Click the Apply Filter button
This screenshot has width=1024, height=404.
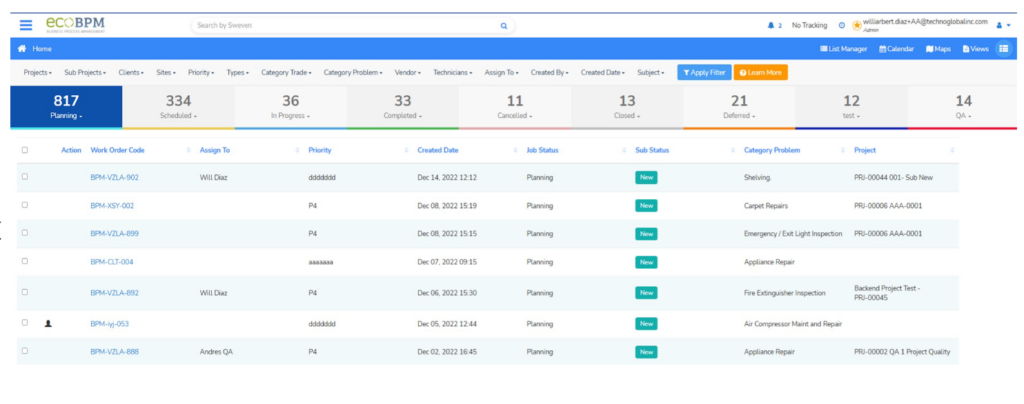pos(704,72)
